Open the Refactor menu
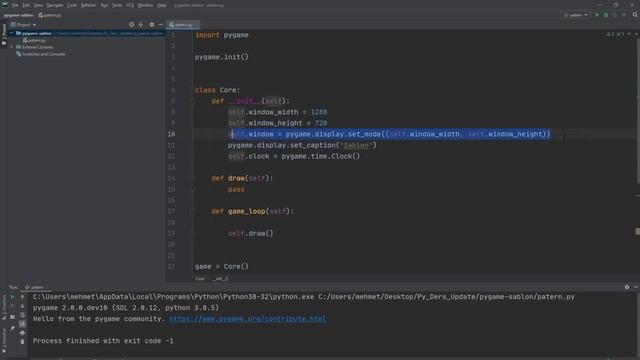The image size is (640, 360). pyautogui.click(x=89, y=5)
